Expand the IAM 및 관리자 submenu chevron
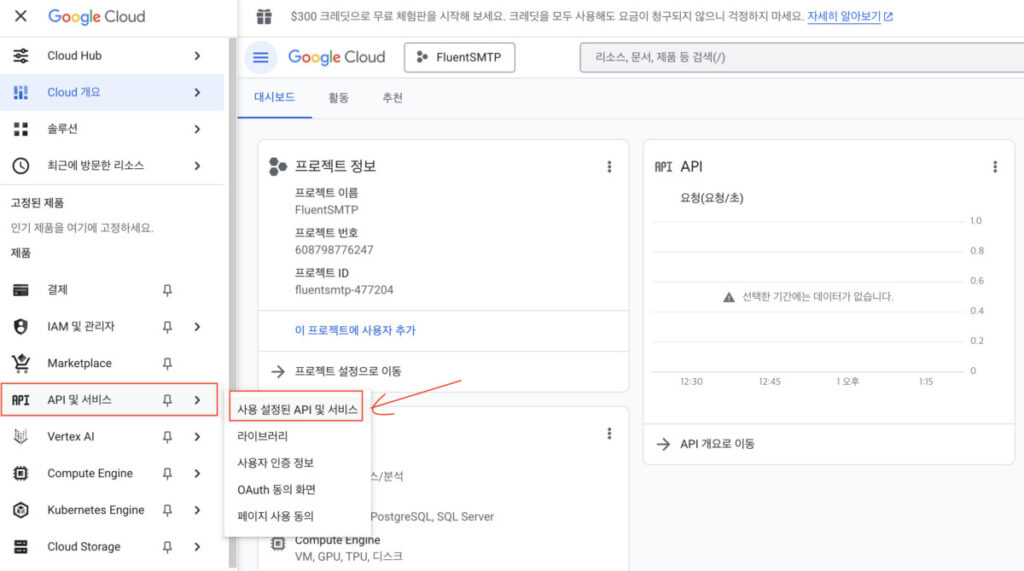1024x571 pixels. tap(197, 326)
